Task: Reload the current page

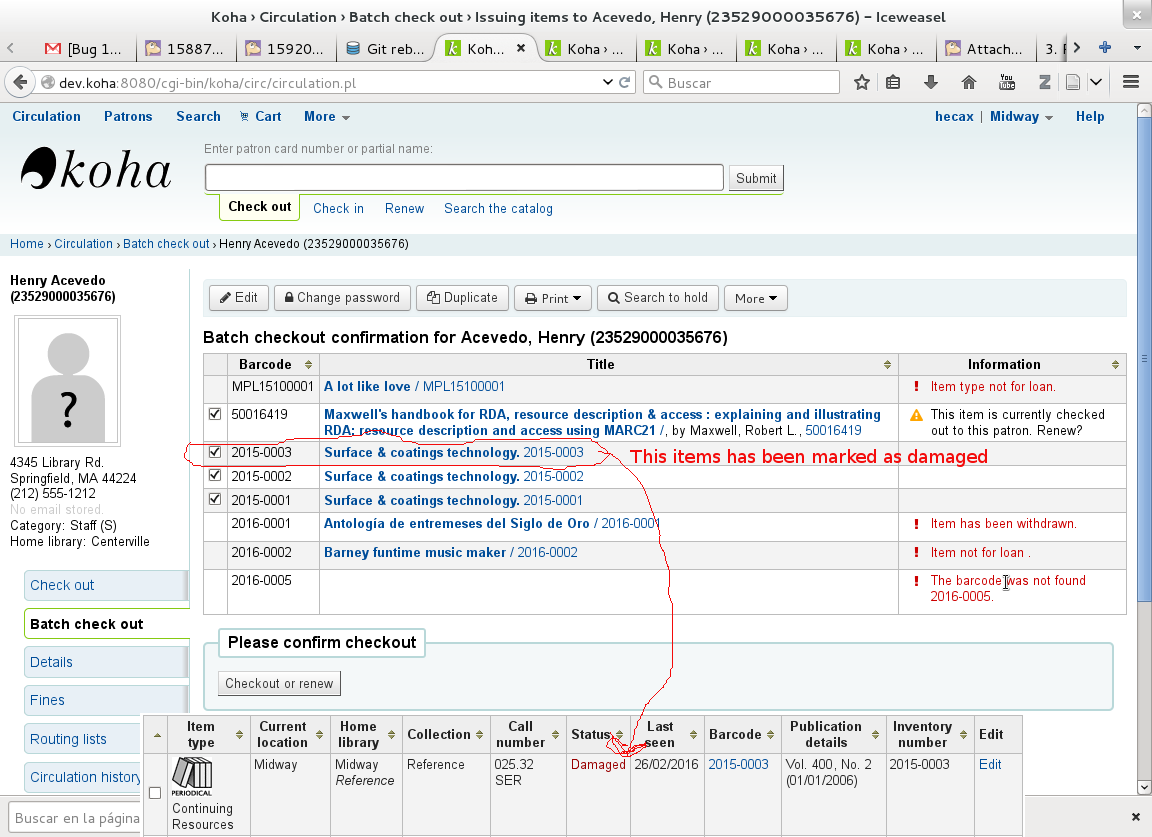Action: pyautogui.click(x=625, y=83)
